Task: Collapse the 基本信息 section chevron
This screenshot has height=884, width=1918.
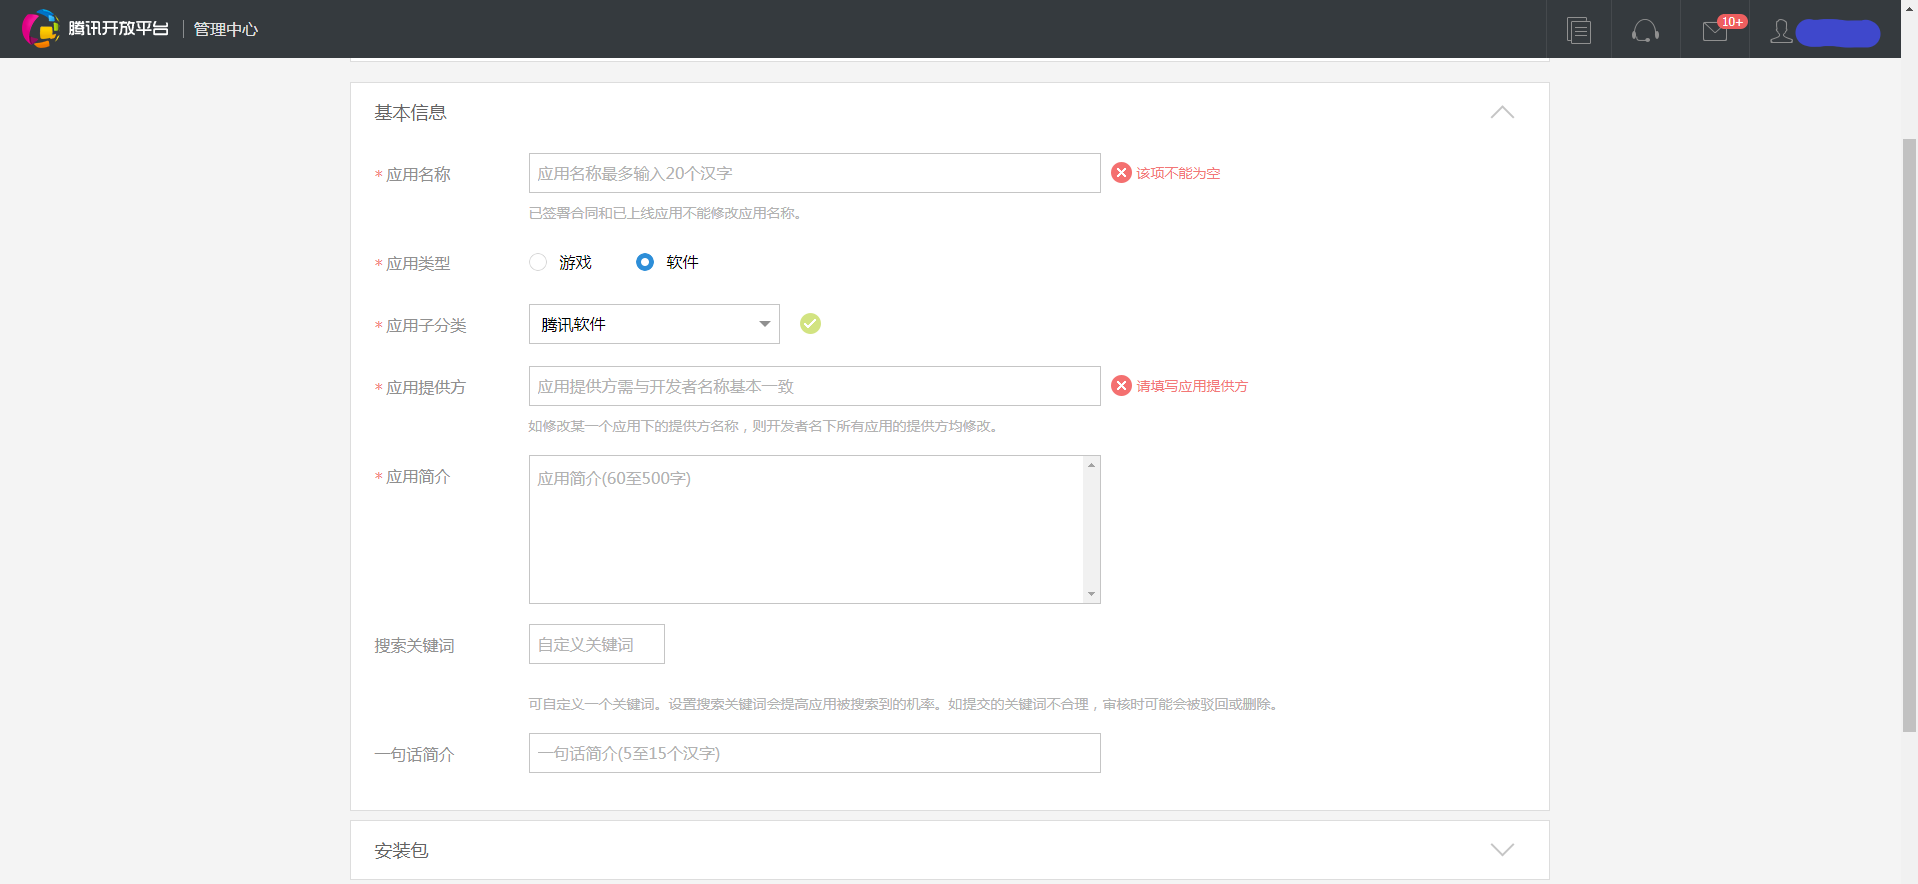Action: click(x=1502, y=112)
